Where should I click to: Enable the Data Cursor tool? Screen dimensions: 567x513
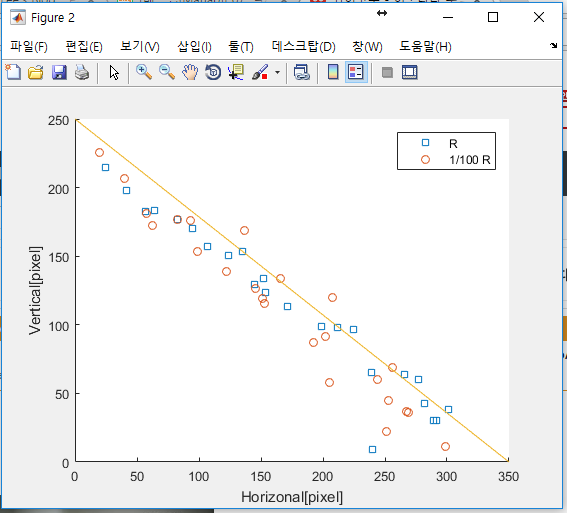click(x=236, y=72)
